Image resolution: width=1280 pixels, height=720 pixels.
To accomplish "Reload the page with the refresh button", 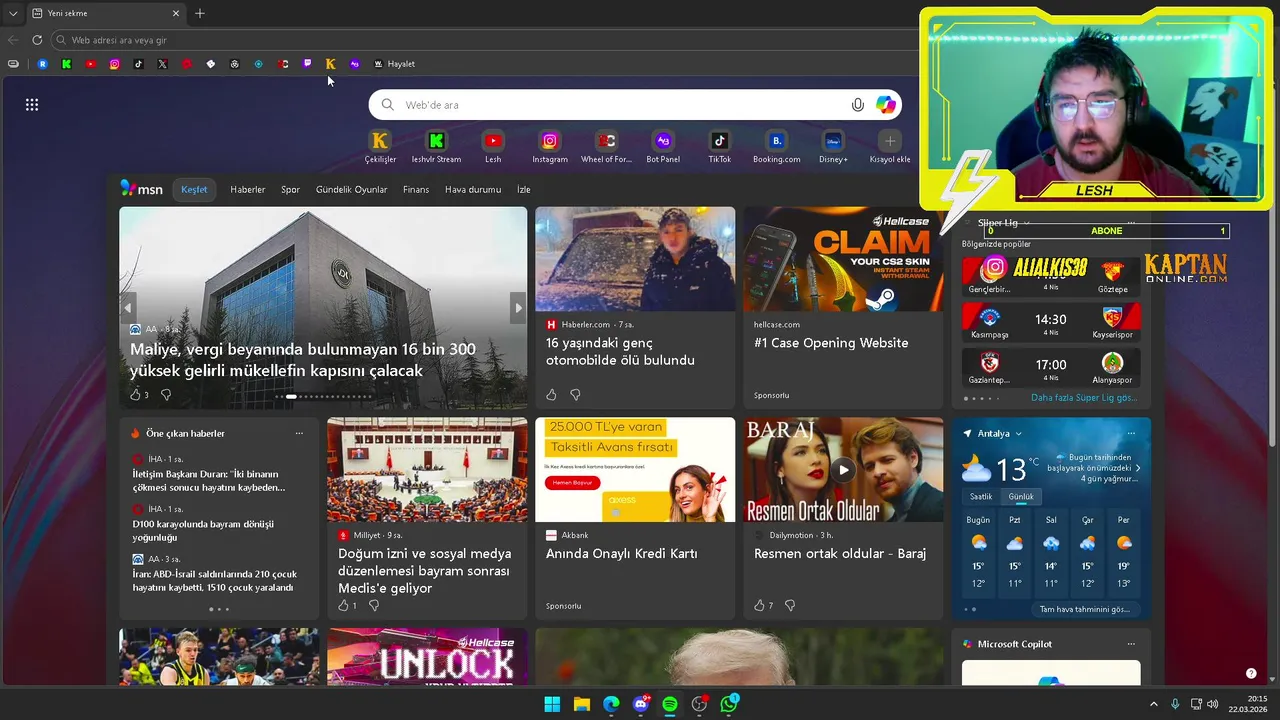I will pyautogui.click(x=37, y=40).
